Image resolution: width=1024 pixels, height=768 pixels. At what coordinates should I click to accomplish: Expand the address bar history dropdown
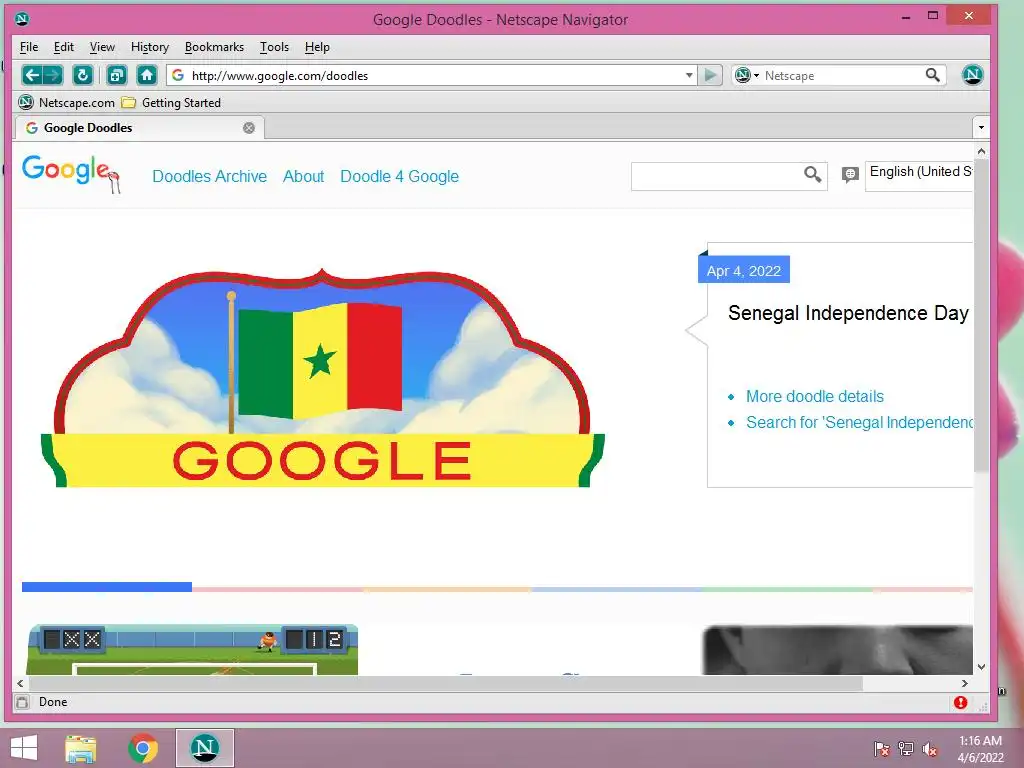[x=689, y=75]
